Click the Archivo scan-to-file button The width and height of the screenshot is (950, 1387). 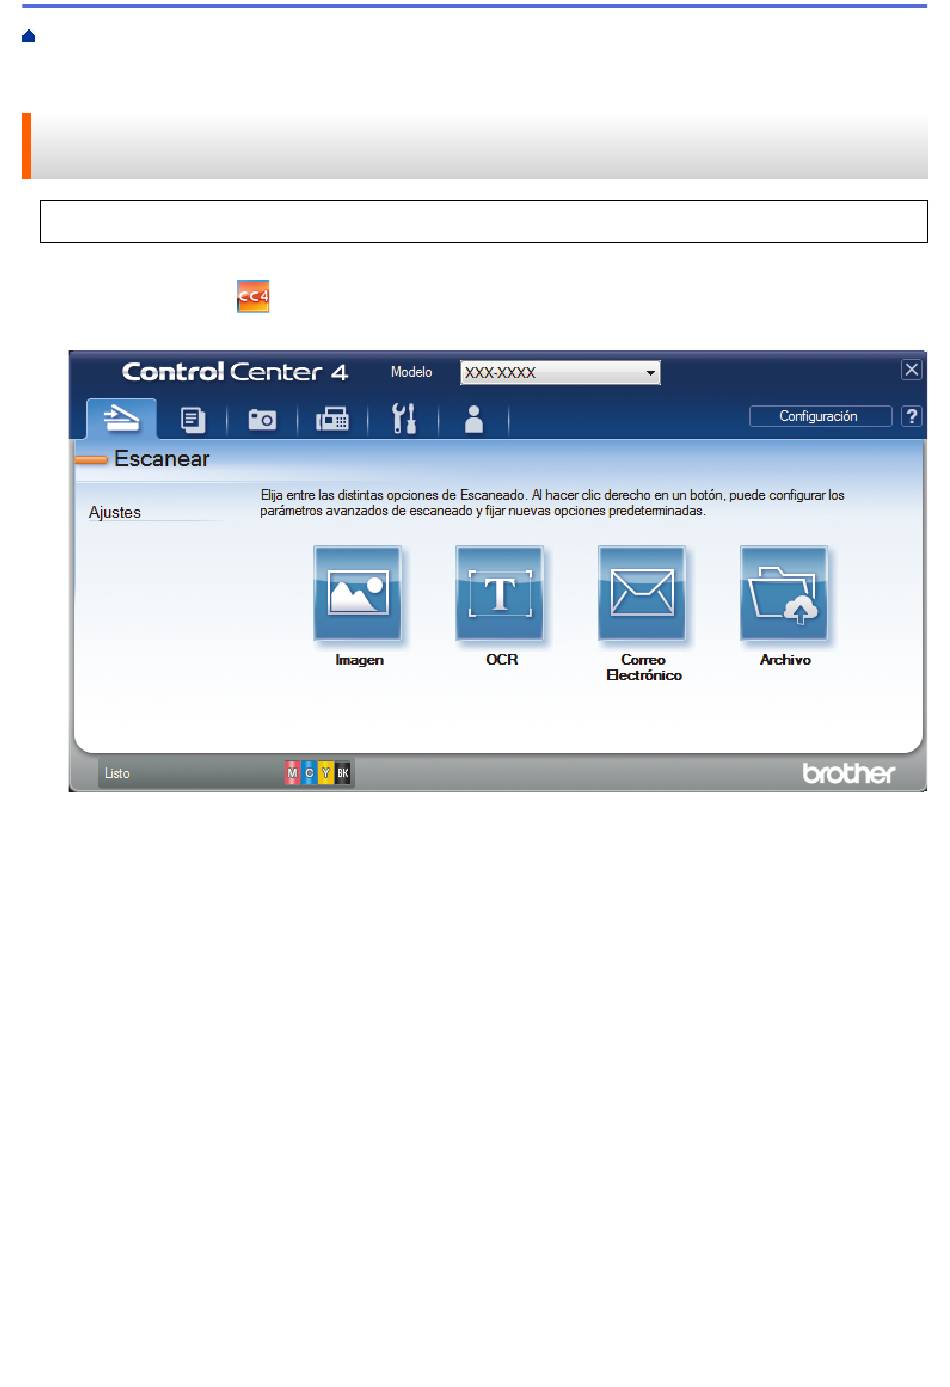tap(784, 593)
